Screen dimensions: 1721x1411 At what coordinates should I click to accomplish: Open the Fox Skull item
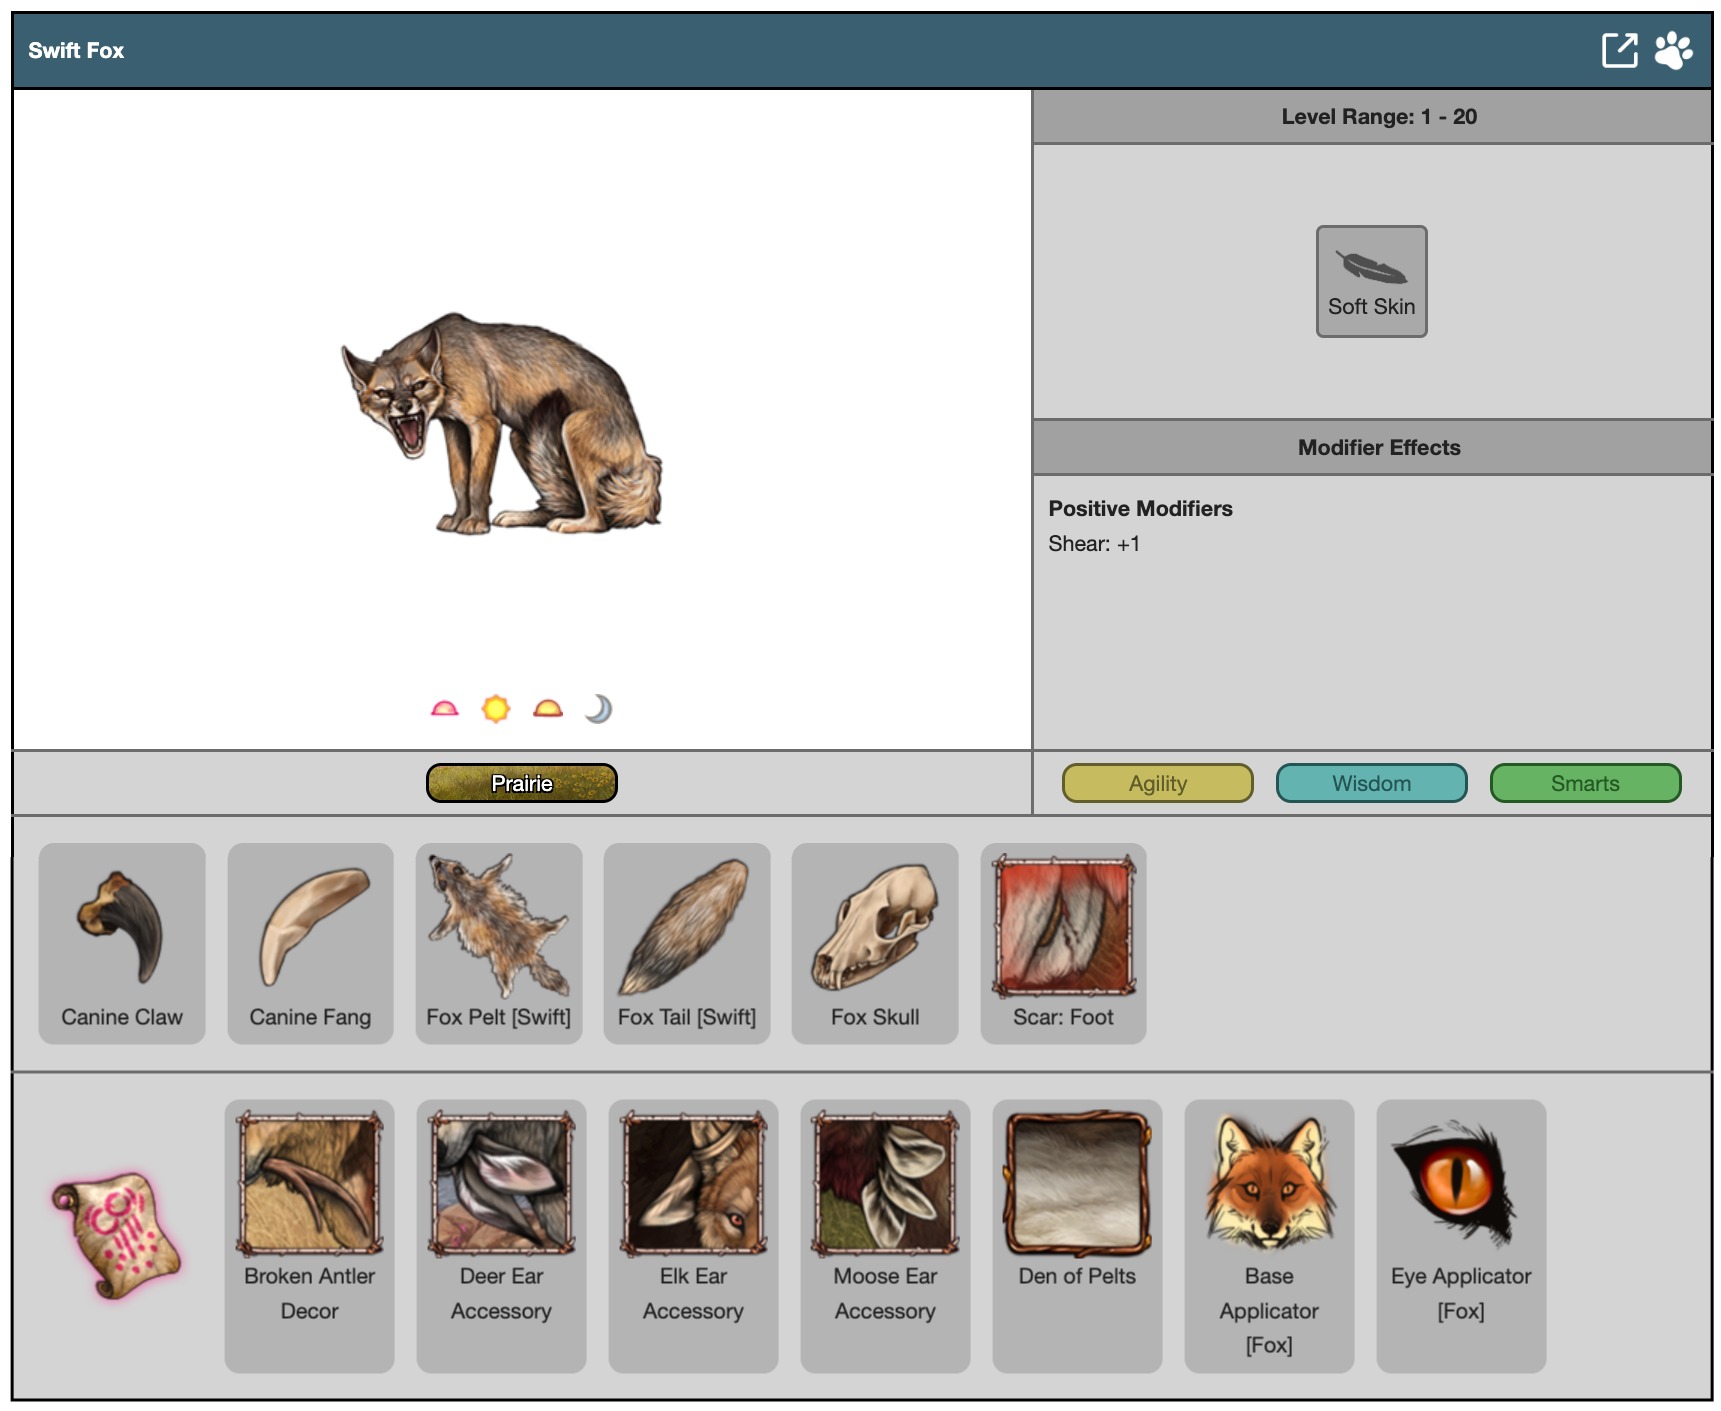tap(875, 942)
